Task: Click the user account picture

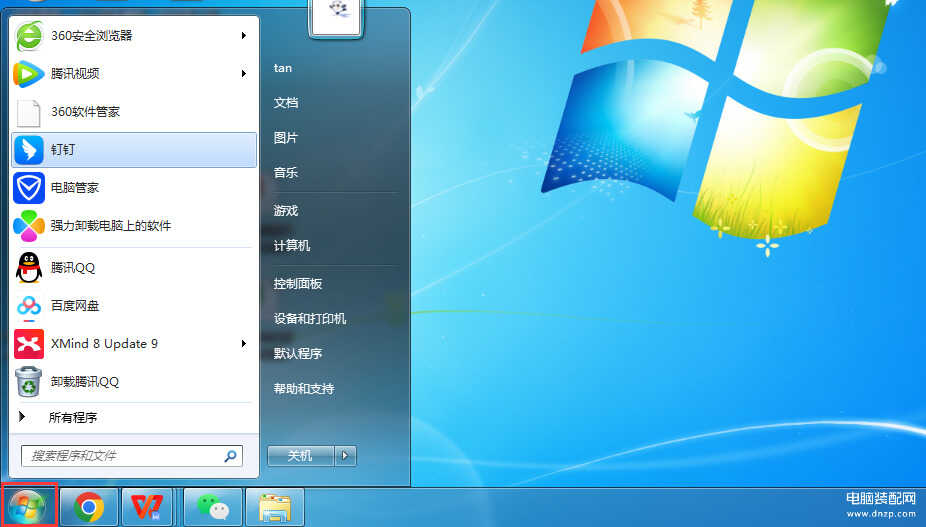Action: pos(335,18)
